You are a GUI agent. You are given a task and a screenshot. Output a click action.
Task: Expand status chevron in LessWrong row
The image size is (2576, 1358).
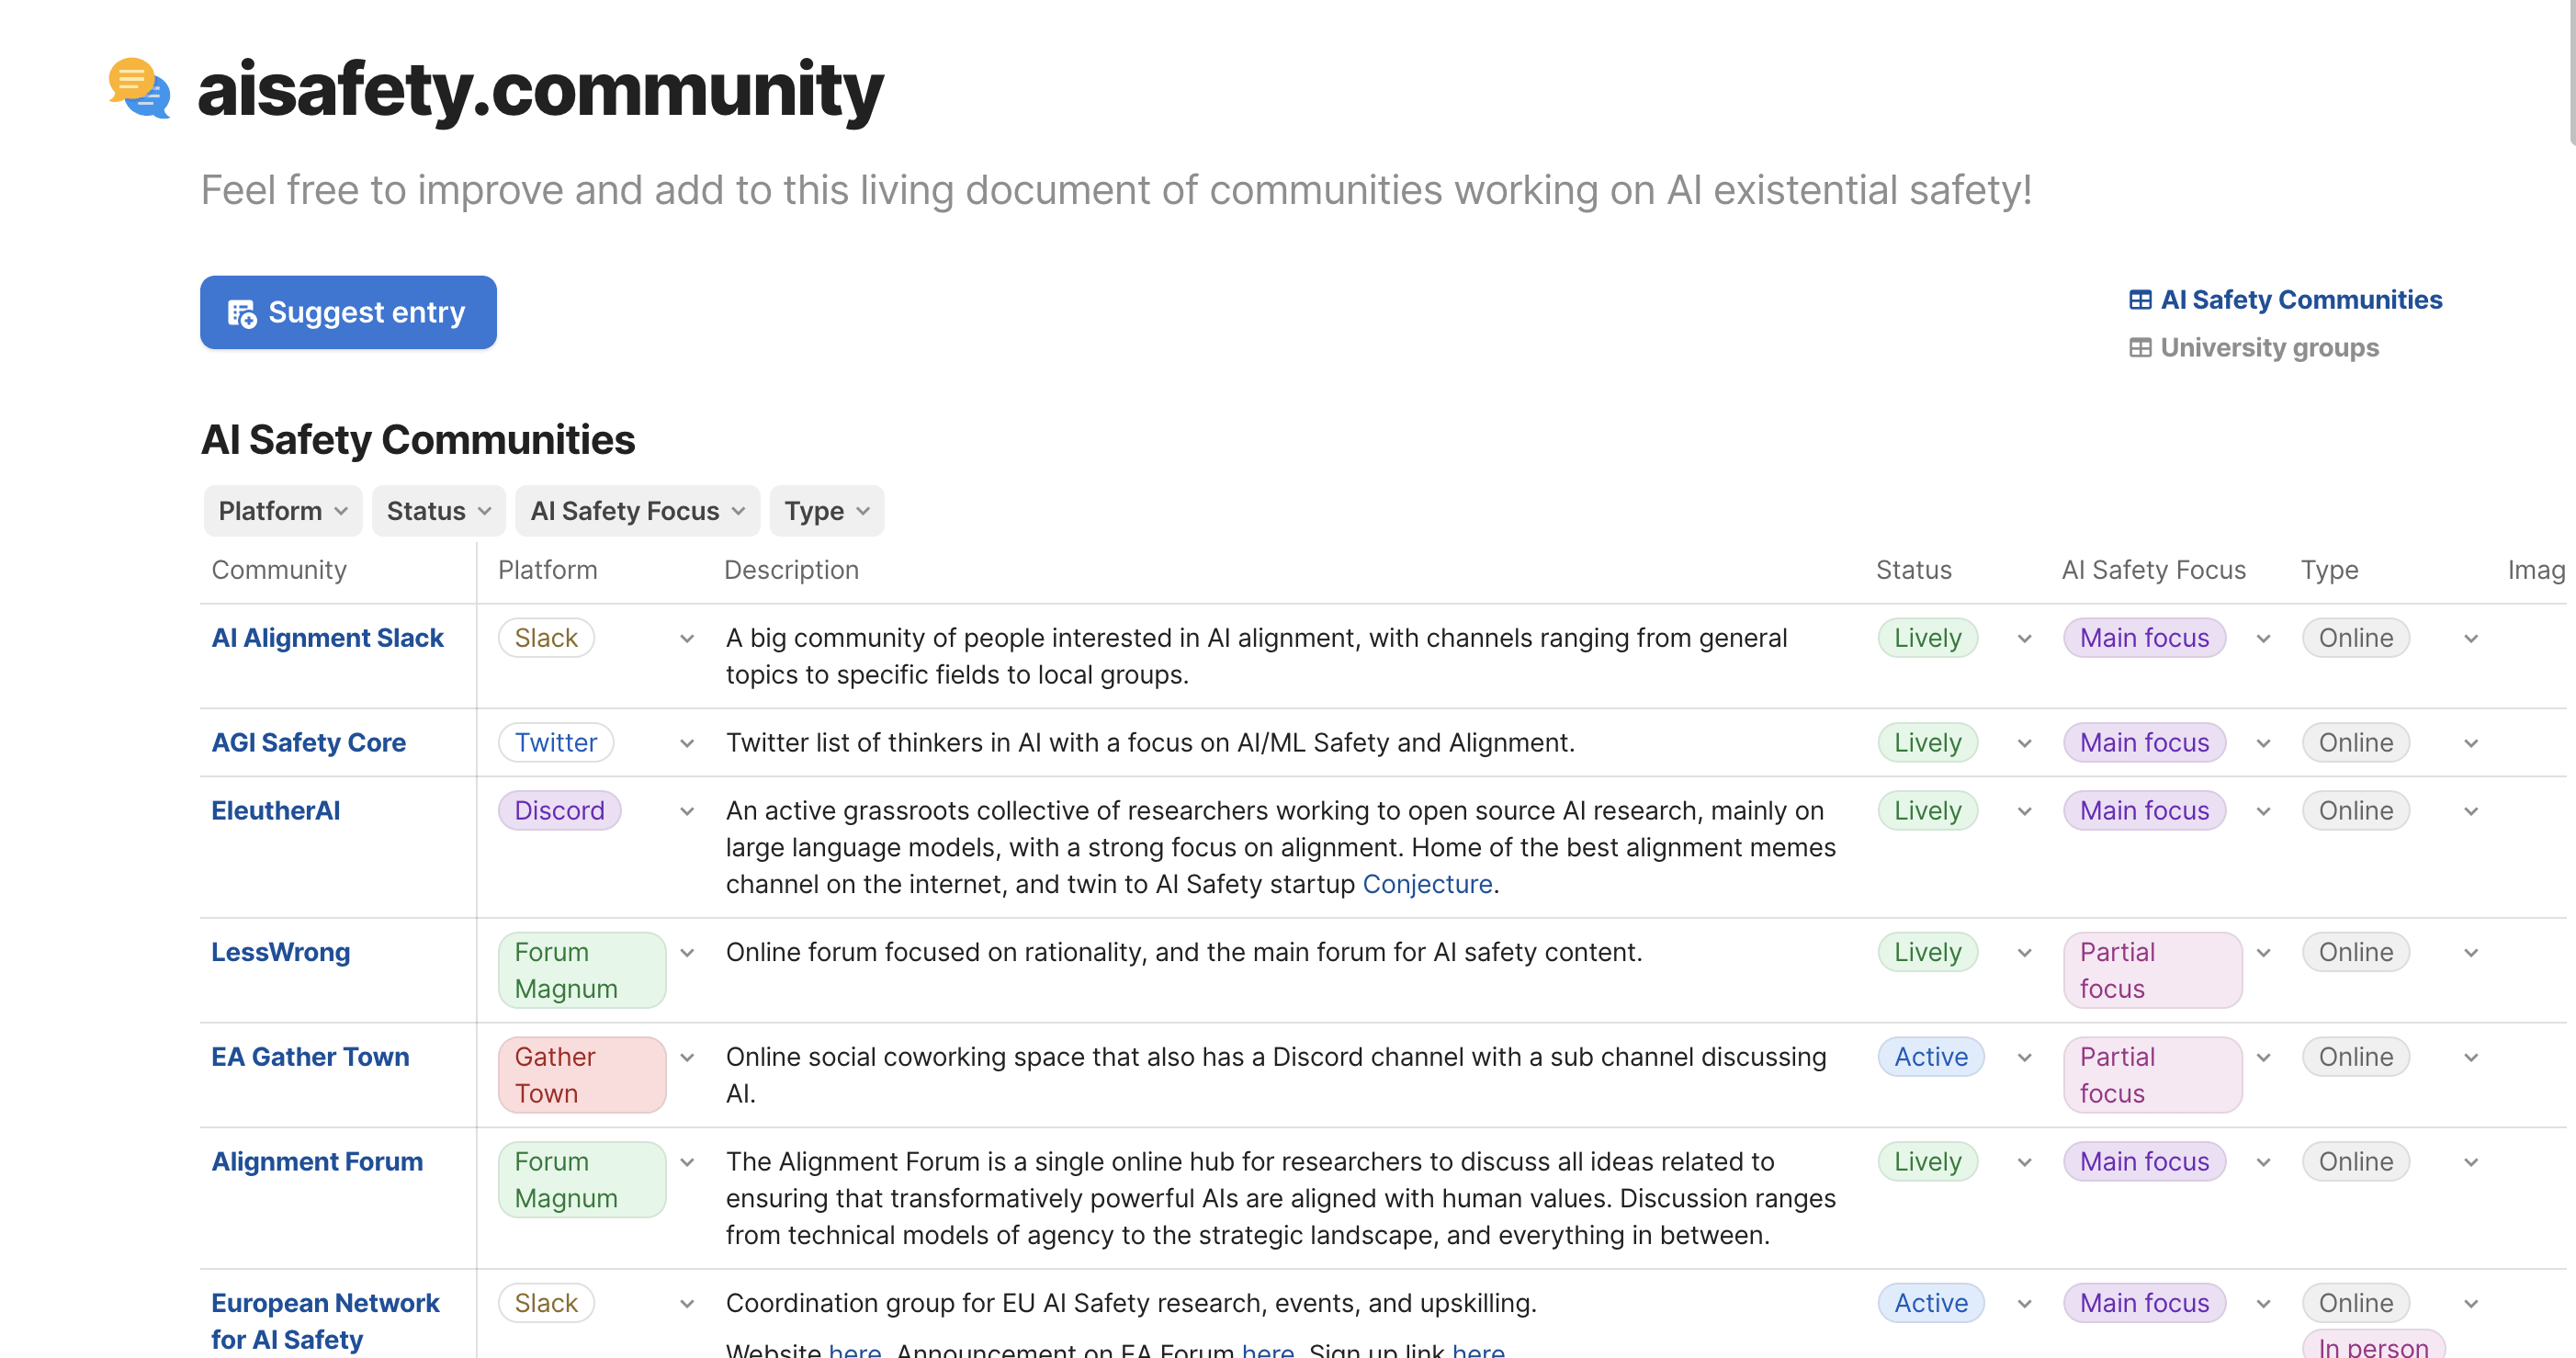pos(2024,953)
